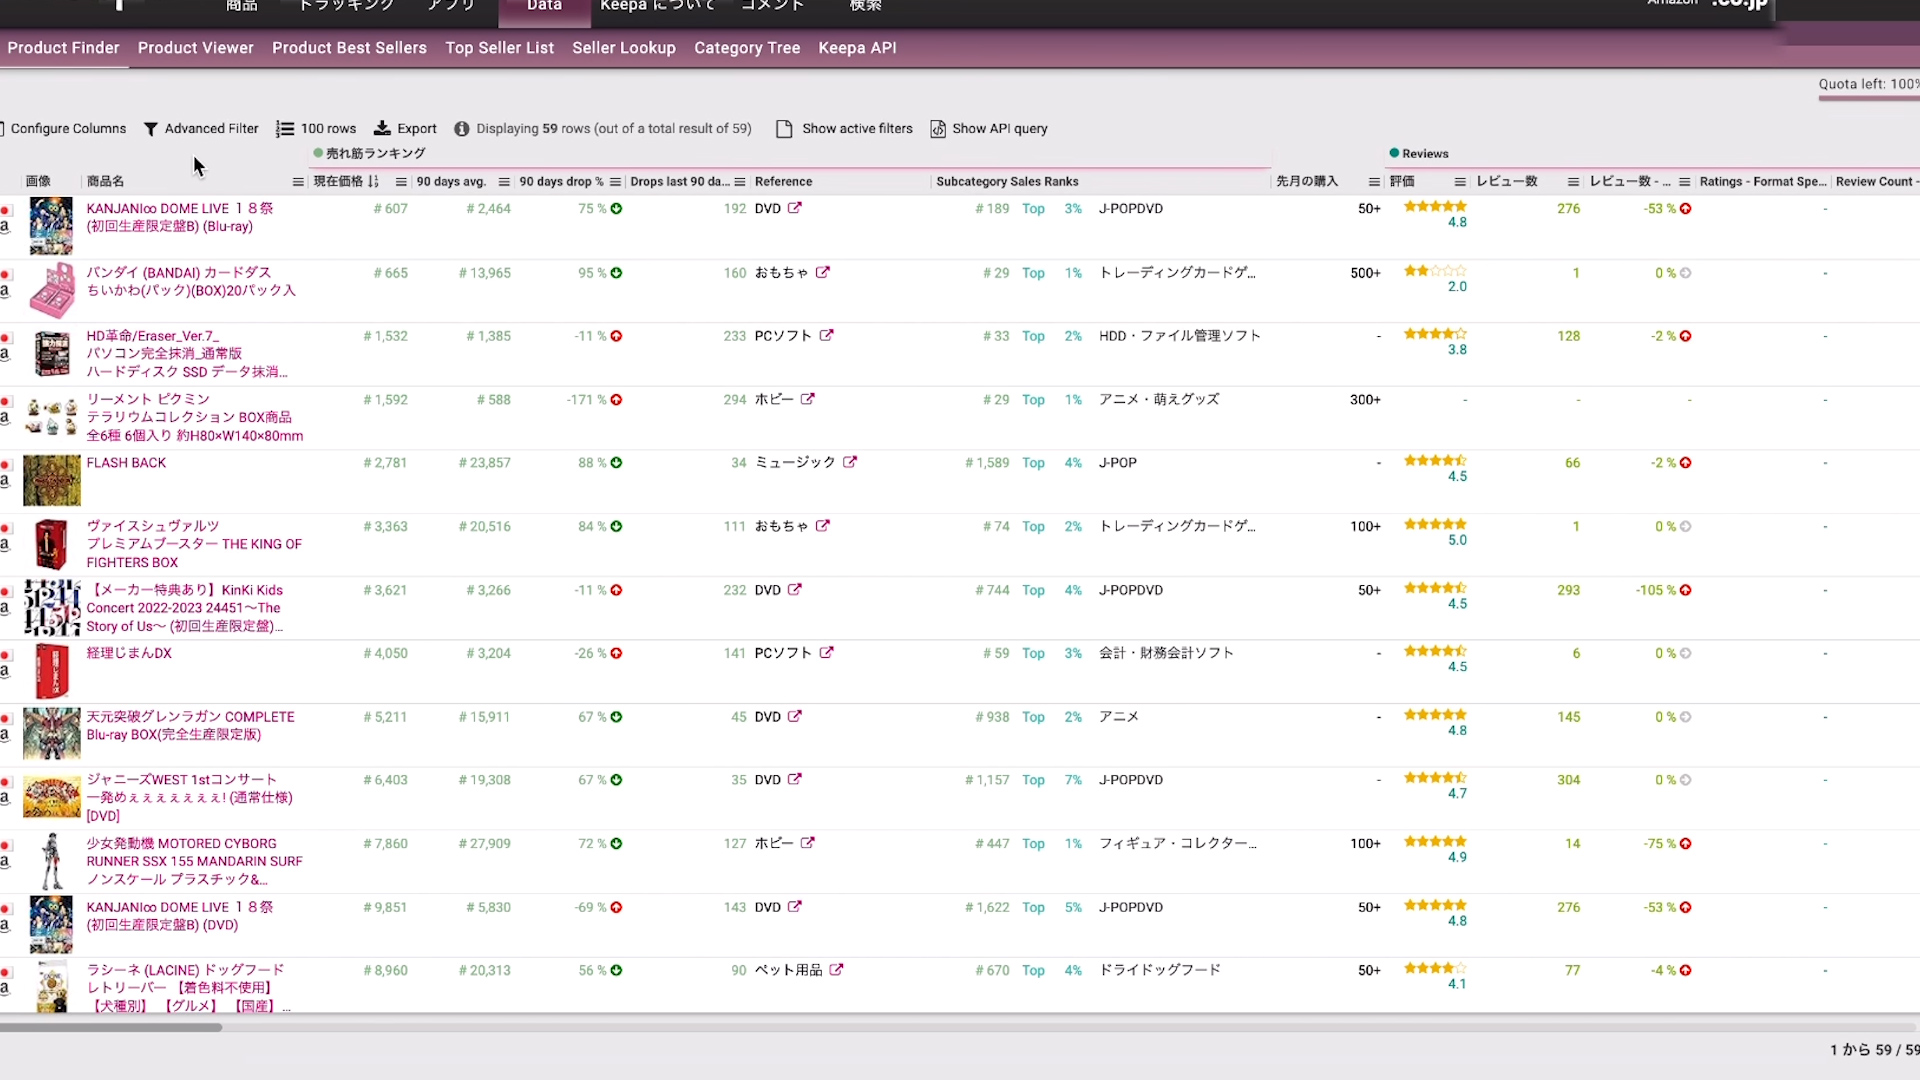This screenshot has height=1080, width=1920.
Task: Click the Advanced Filter funnel icon
Action: pos(150,129)
